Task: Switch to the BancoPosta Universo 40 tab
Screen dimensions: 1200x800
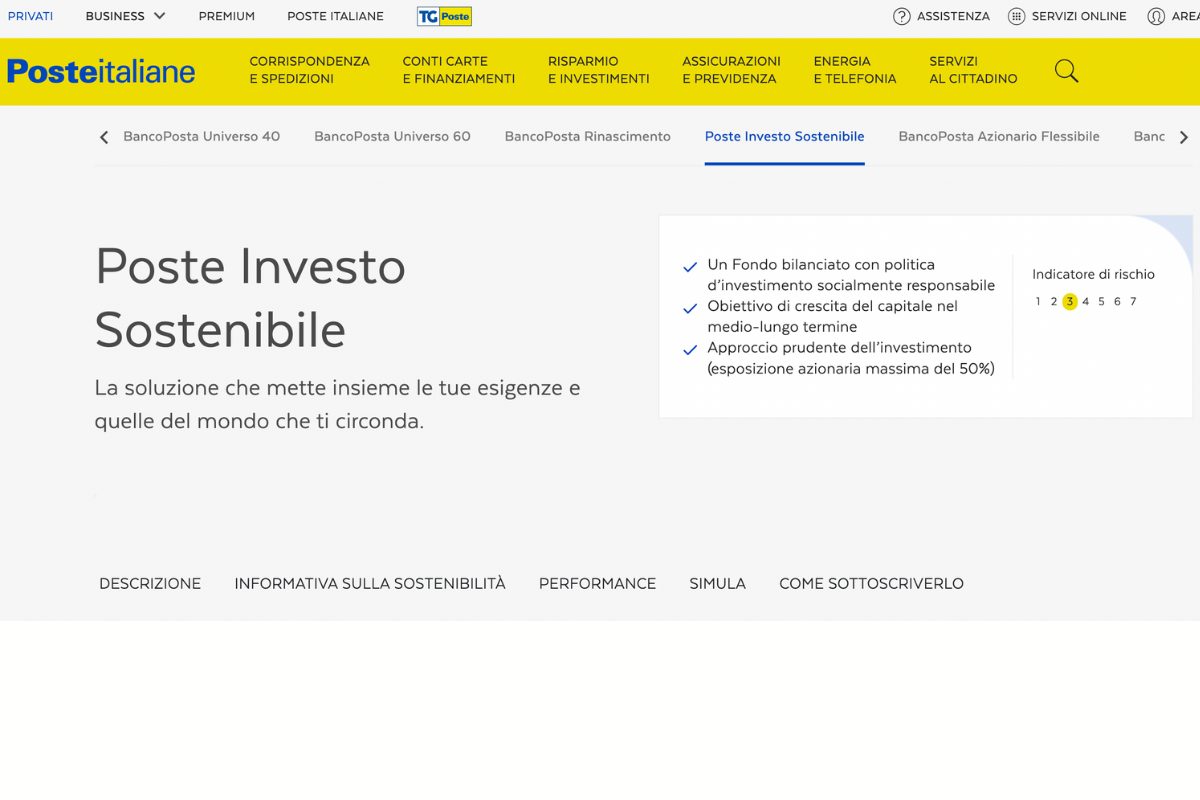Action: pyautogui.click(x=201, y=136)
